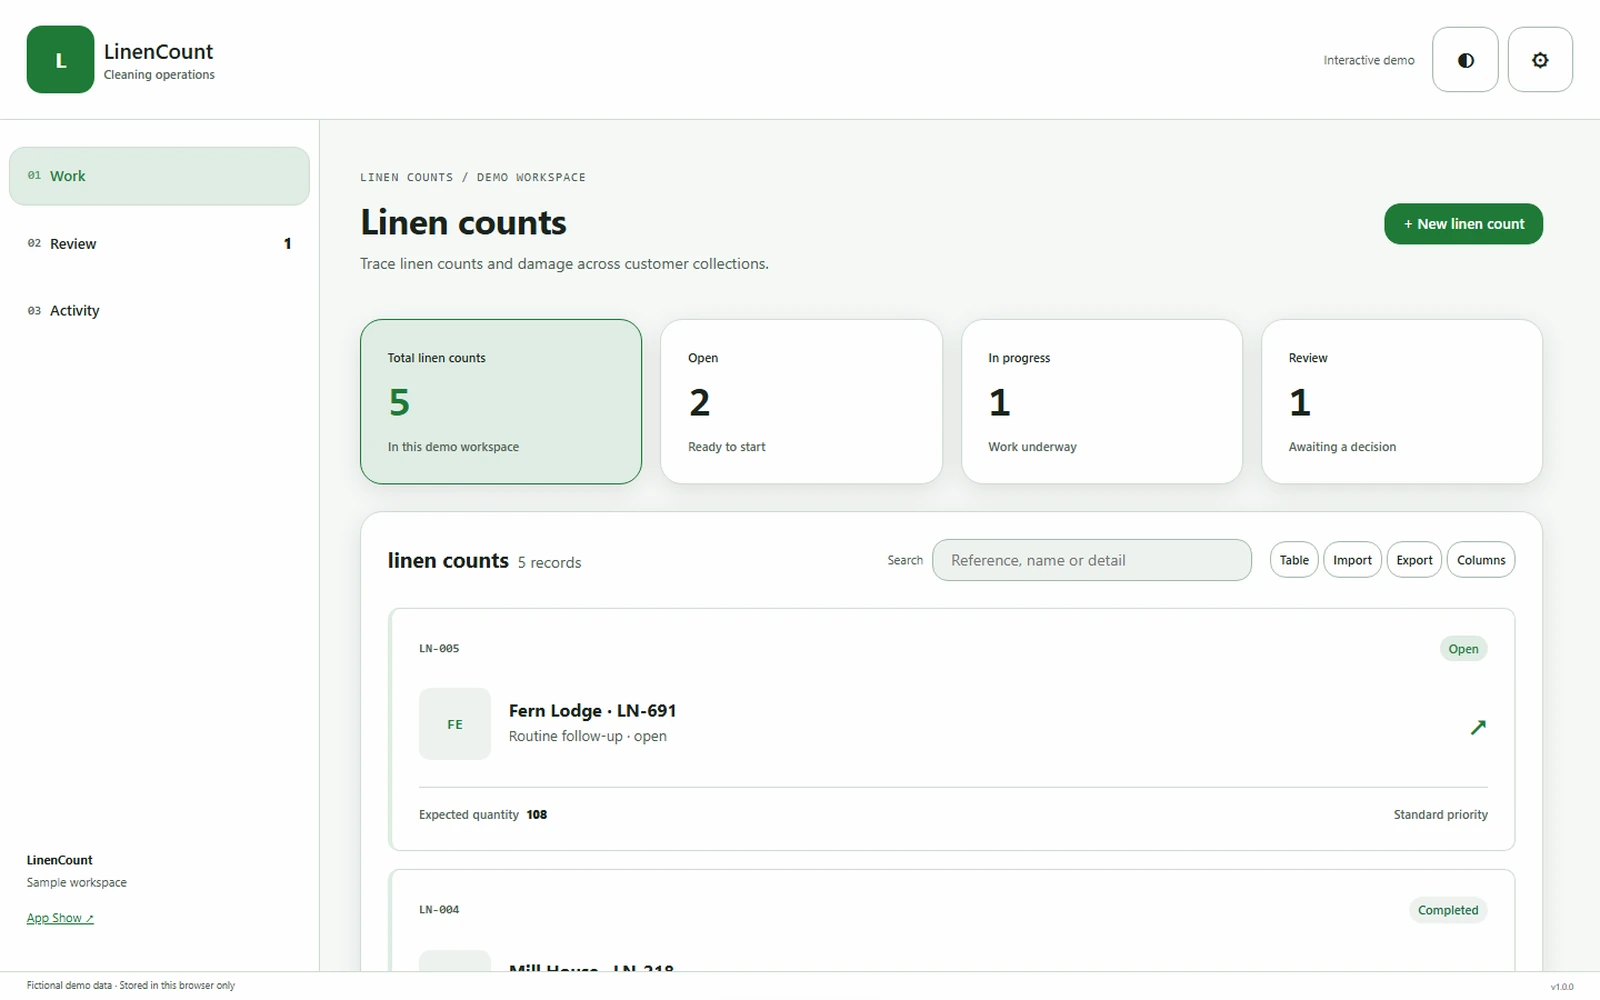Click the Export button
The height and width of the screenshot is (1000, 1600).
coord(1414,560)
